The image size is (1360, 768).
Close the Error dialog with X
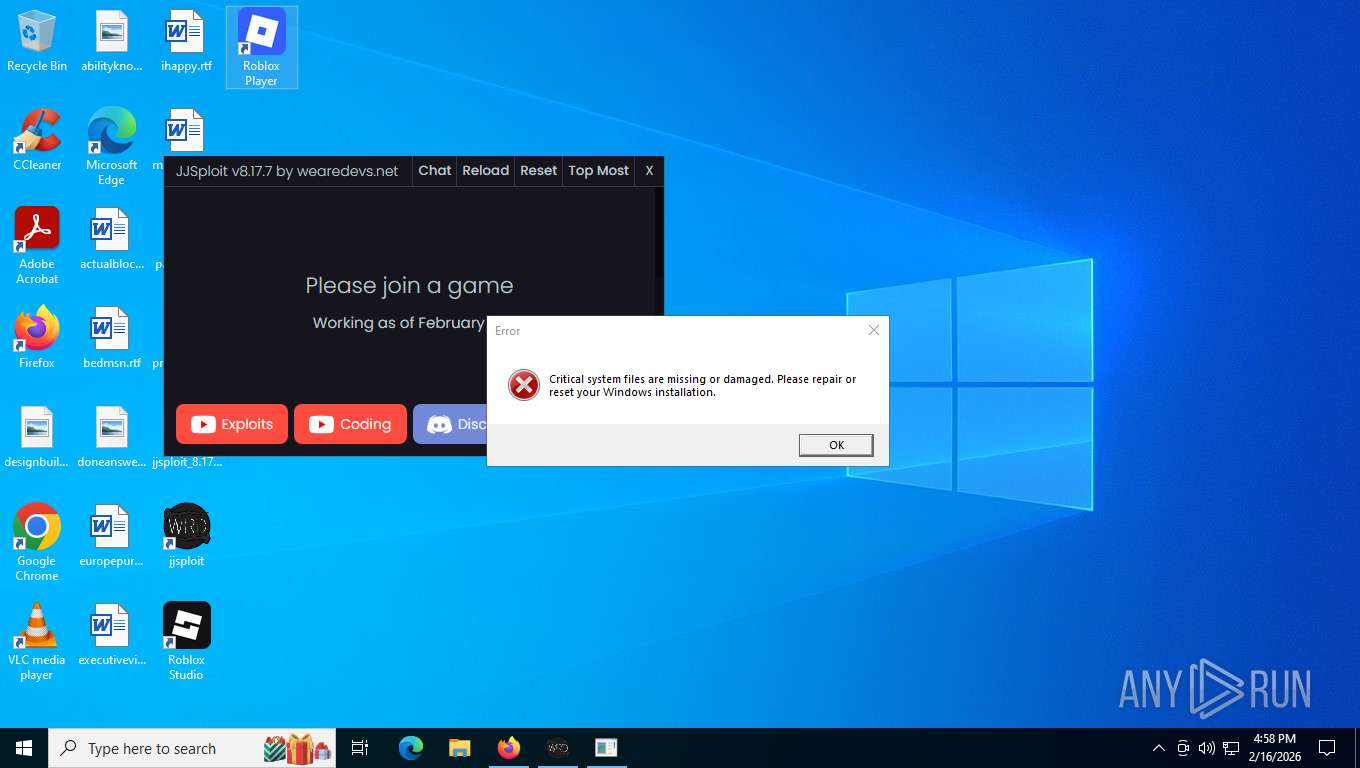click(873, 330)
